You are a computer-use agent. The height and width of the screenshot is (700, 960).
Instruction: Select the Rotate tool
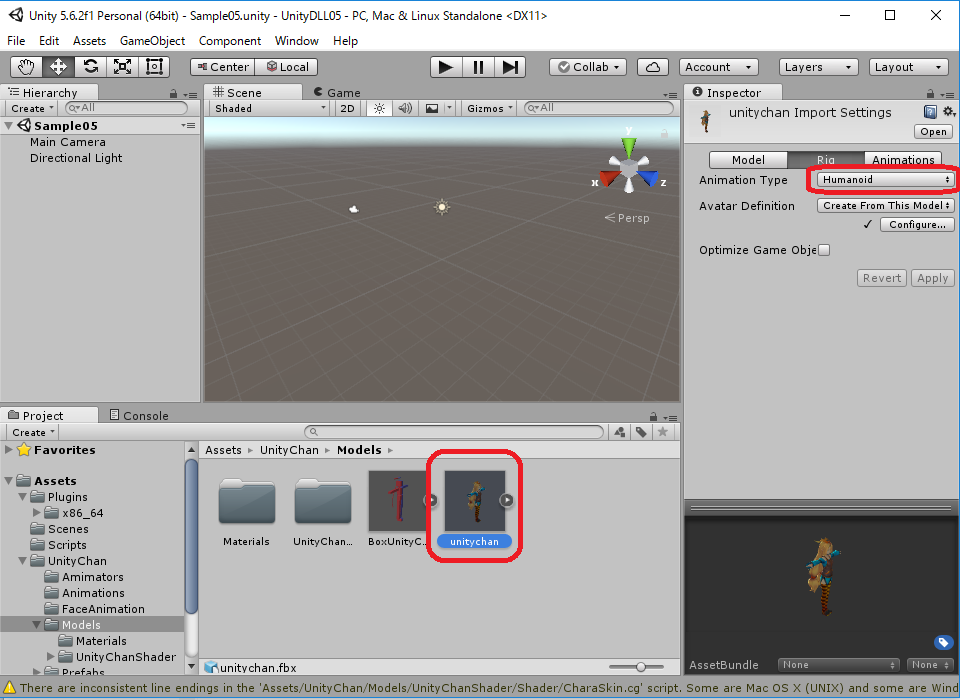(x=90, y=67)
